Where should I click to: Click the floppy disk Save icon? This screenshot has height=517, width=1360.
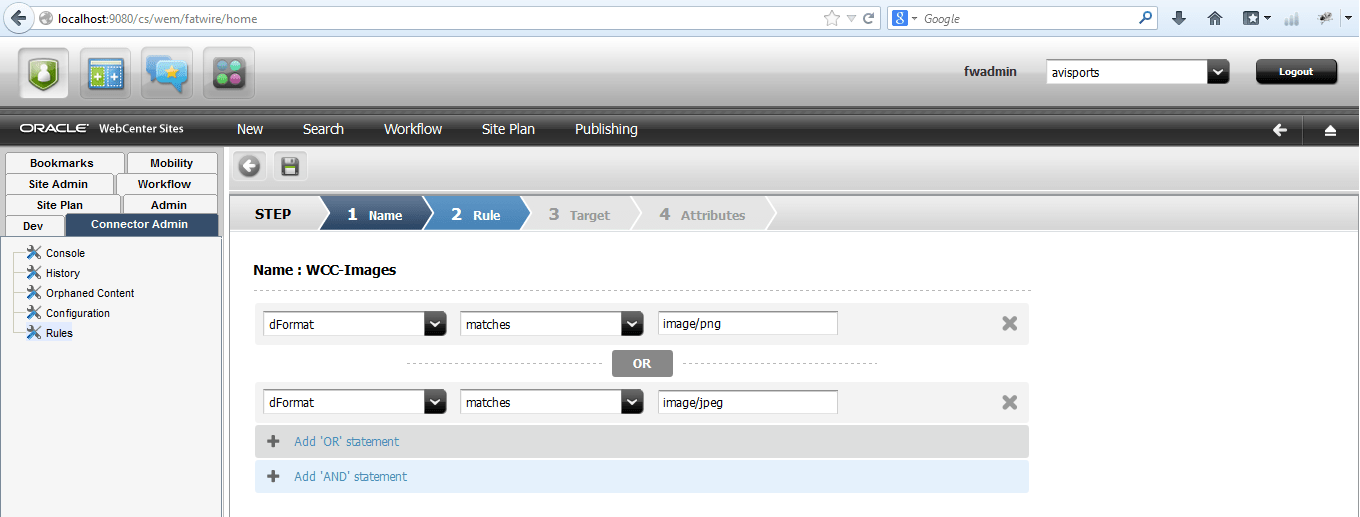290,167
